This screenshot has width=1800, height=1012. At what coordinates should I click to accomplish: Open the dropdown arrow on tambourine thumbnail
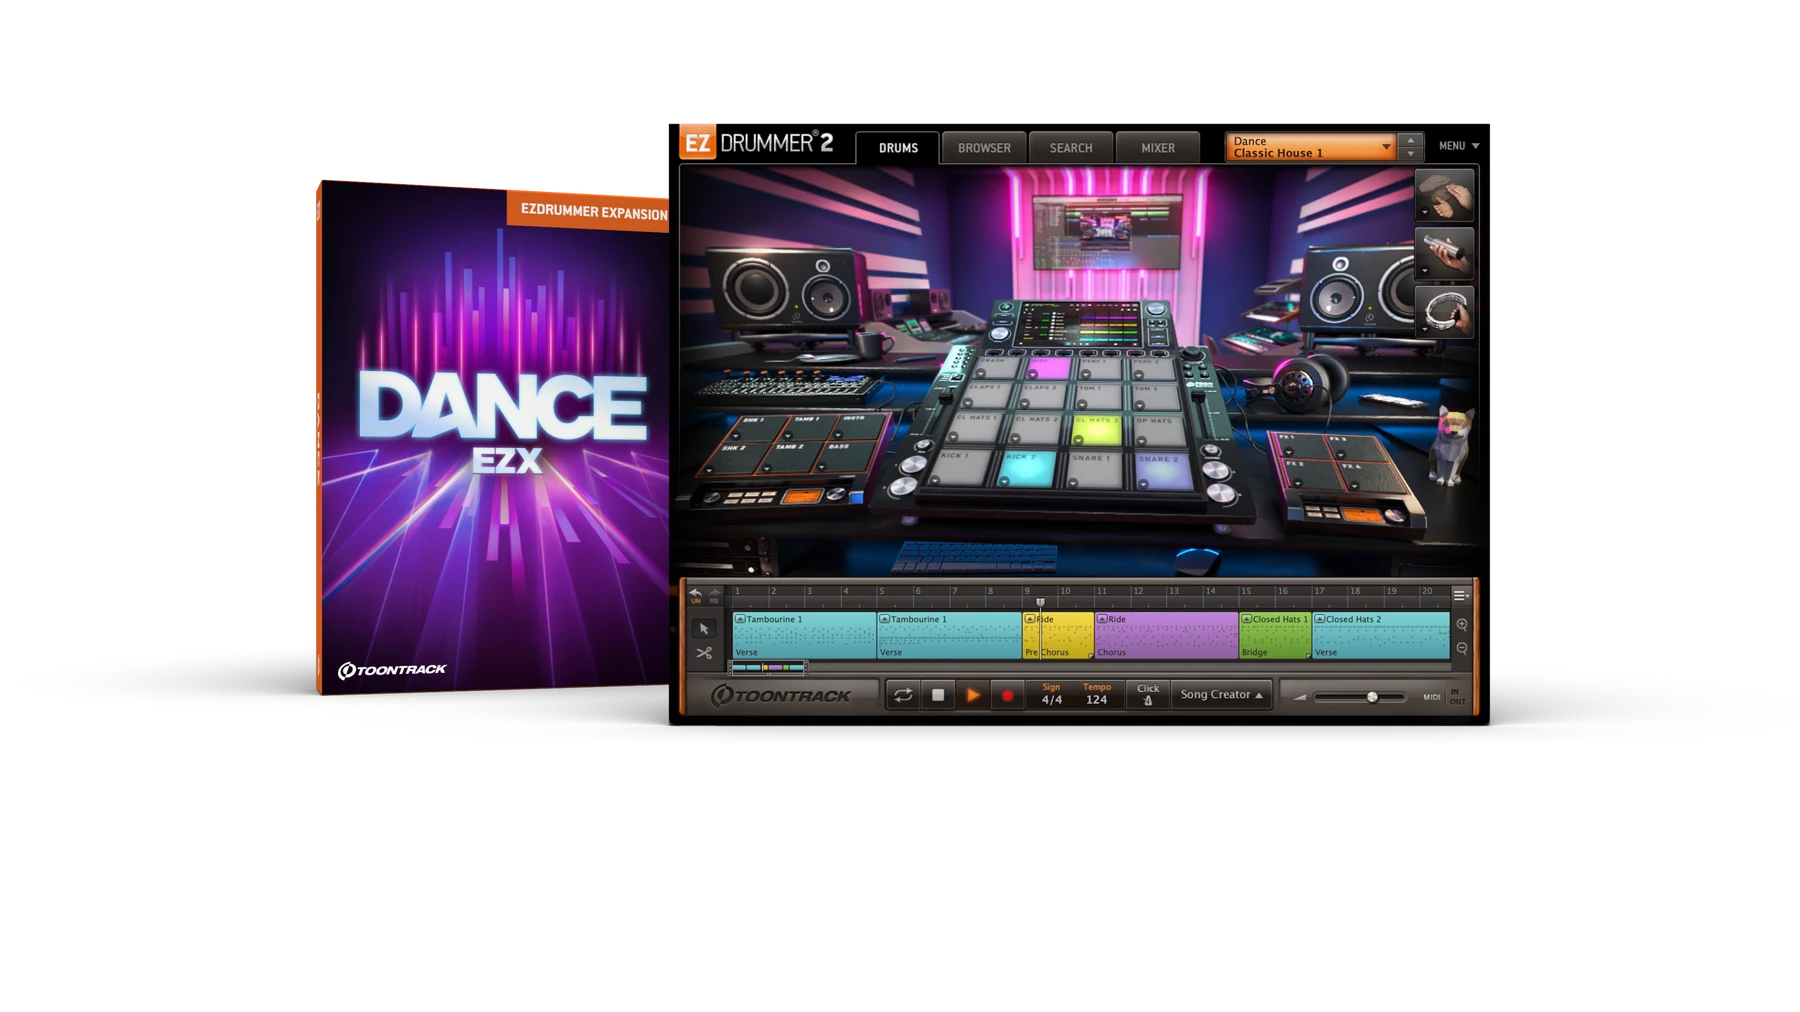1425,329
